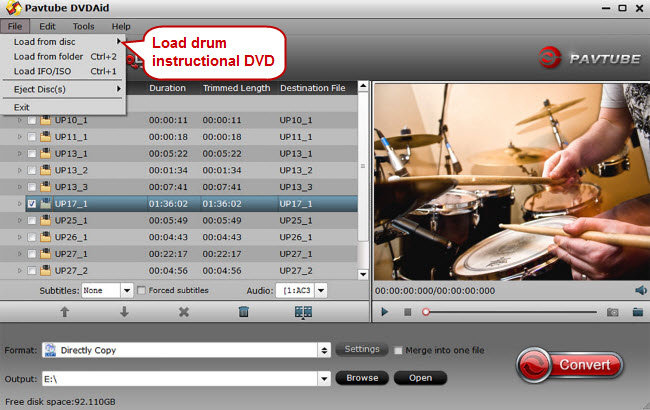Open the File menu
The height and width of the screenshot is (410, 650).
pos(15,26)
